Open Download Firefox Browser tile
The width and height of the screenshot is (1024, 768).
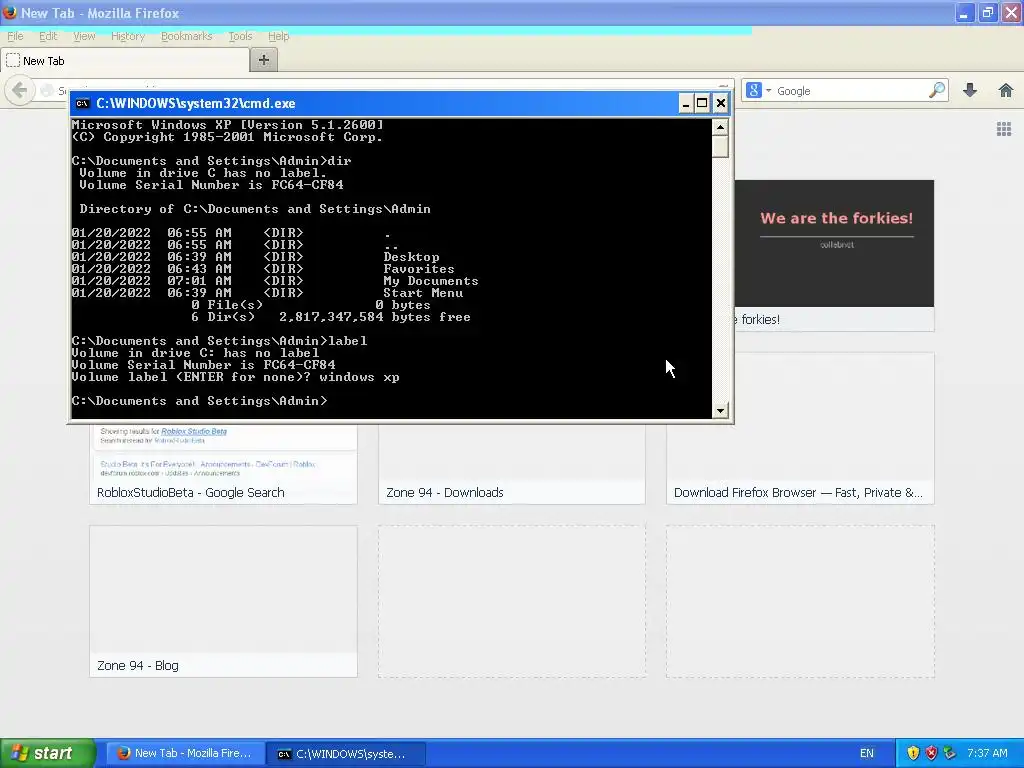pos(800,428)
